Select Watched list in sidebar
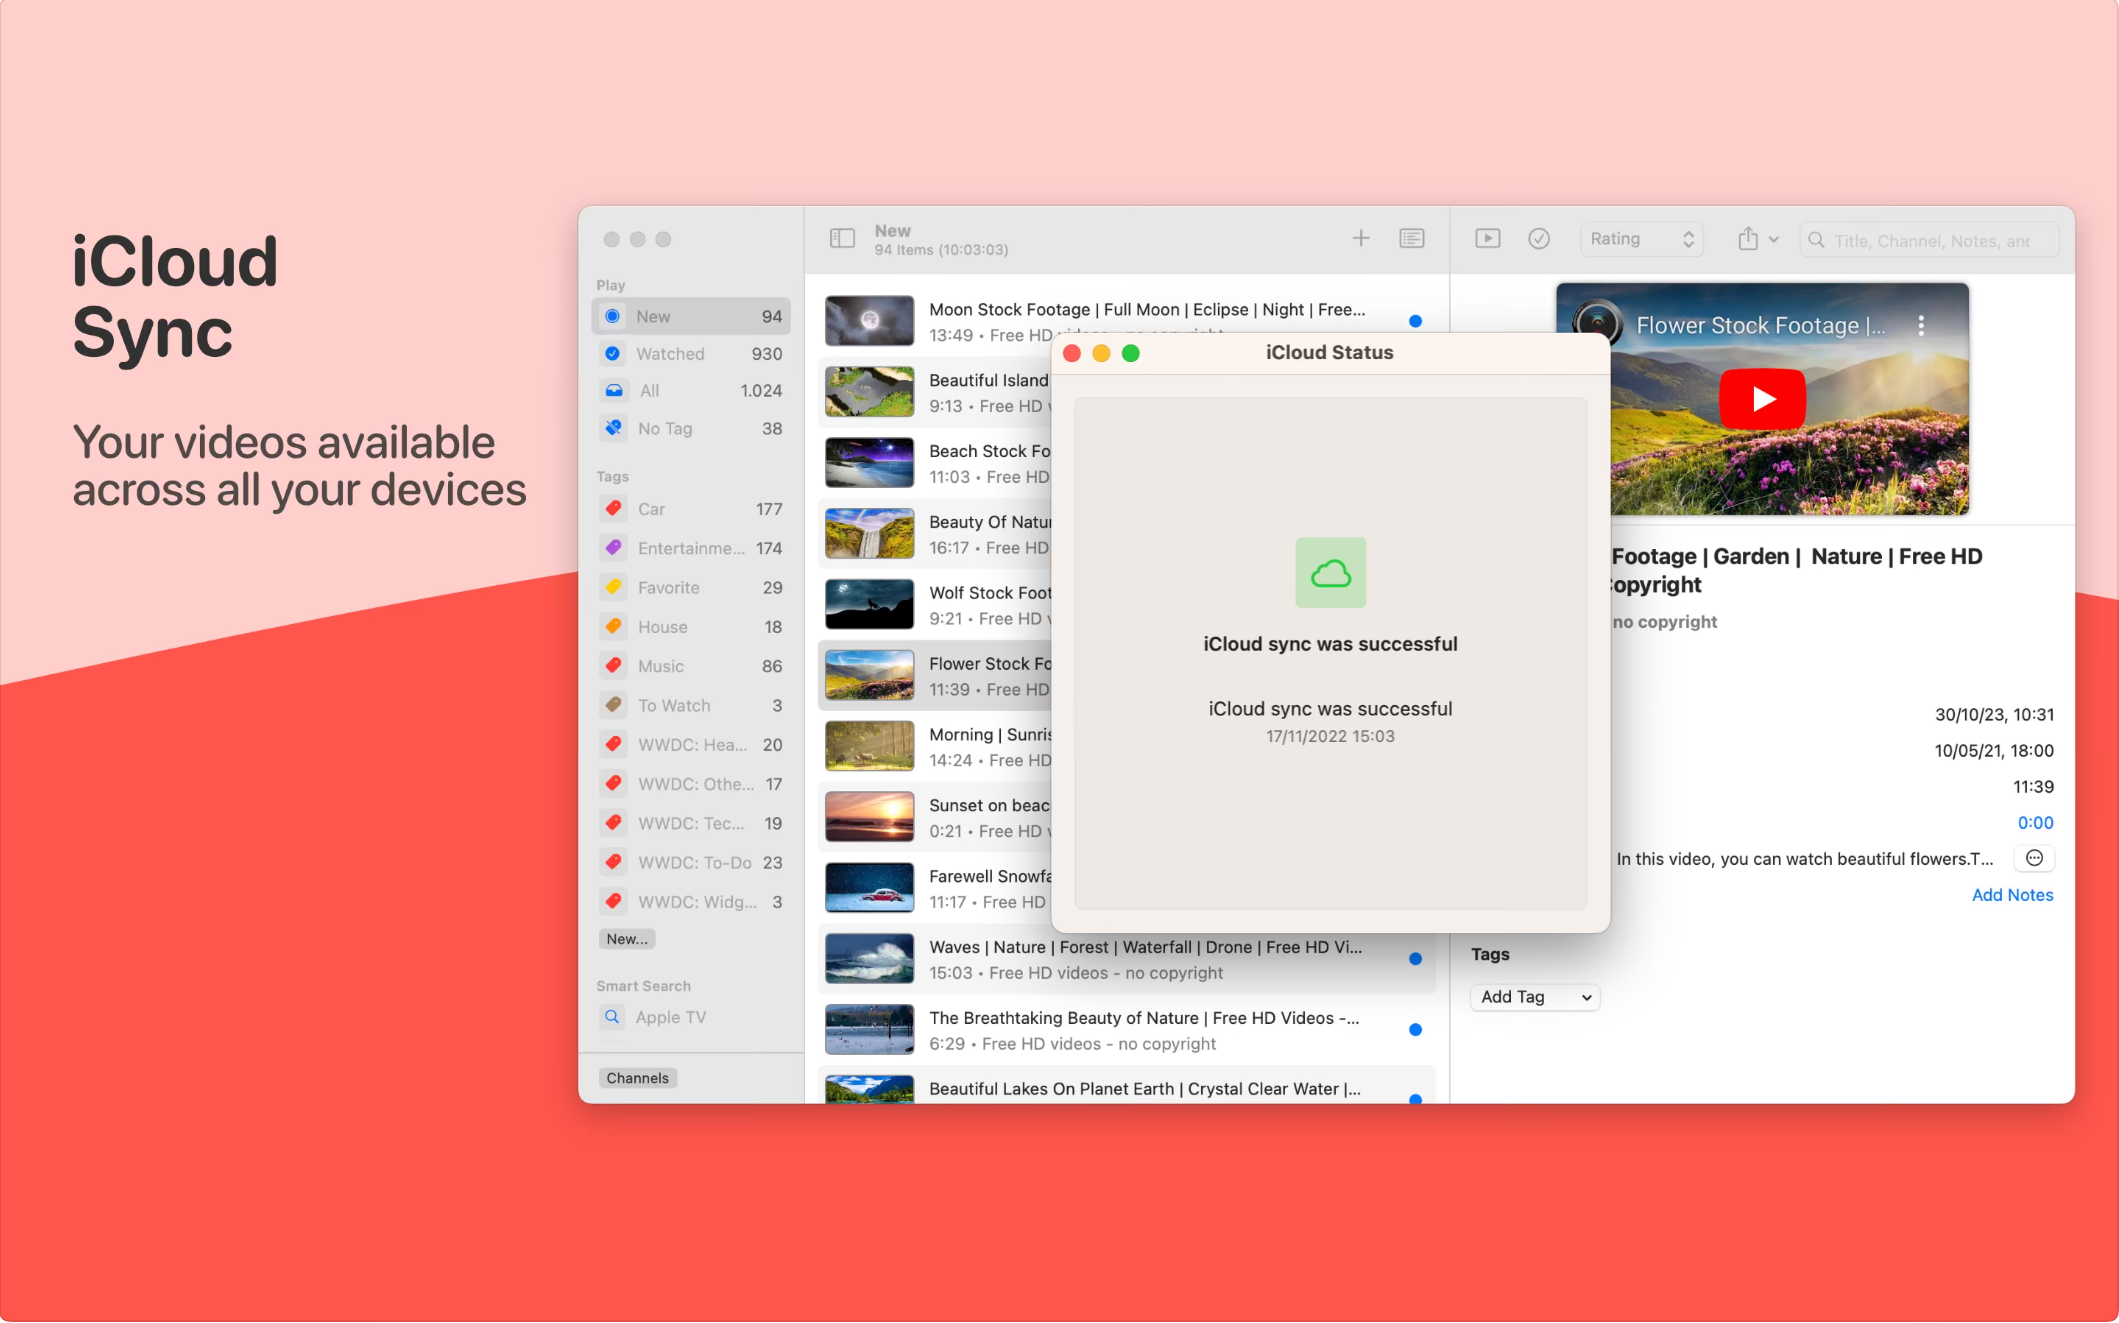Image resolution: width=2119 pixels, height=1323 pixels. (x=691, y=354)
